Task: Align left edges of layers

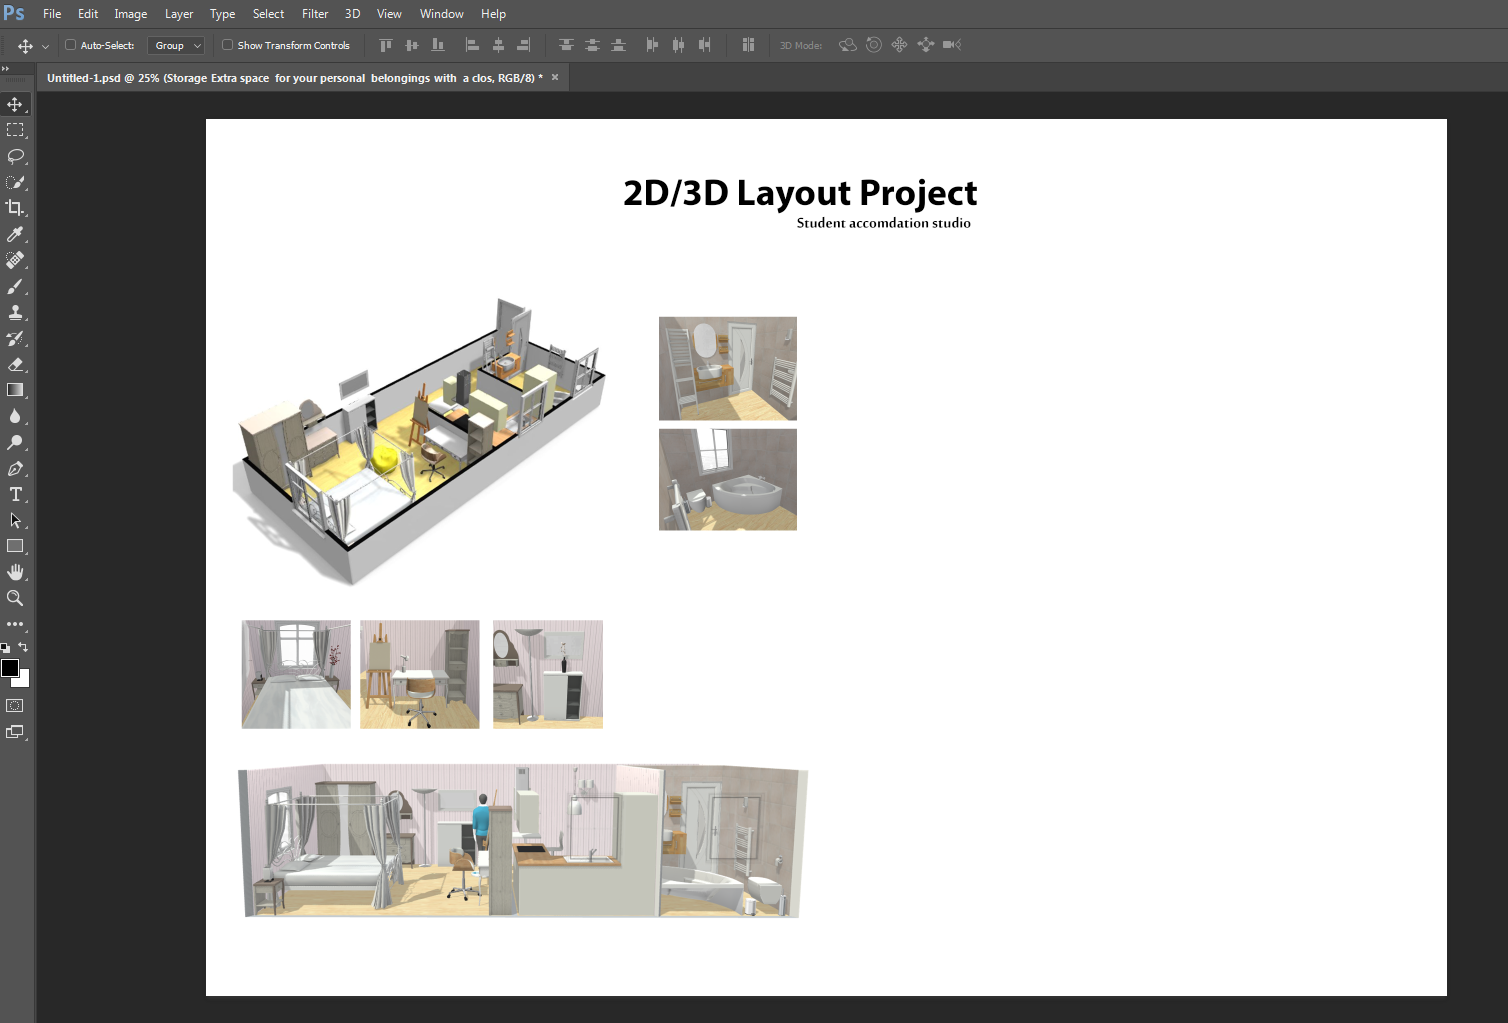Action: coord(472,45)
